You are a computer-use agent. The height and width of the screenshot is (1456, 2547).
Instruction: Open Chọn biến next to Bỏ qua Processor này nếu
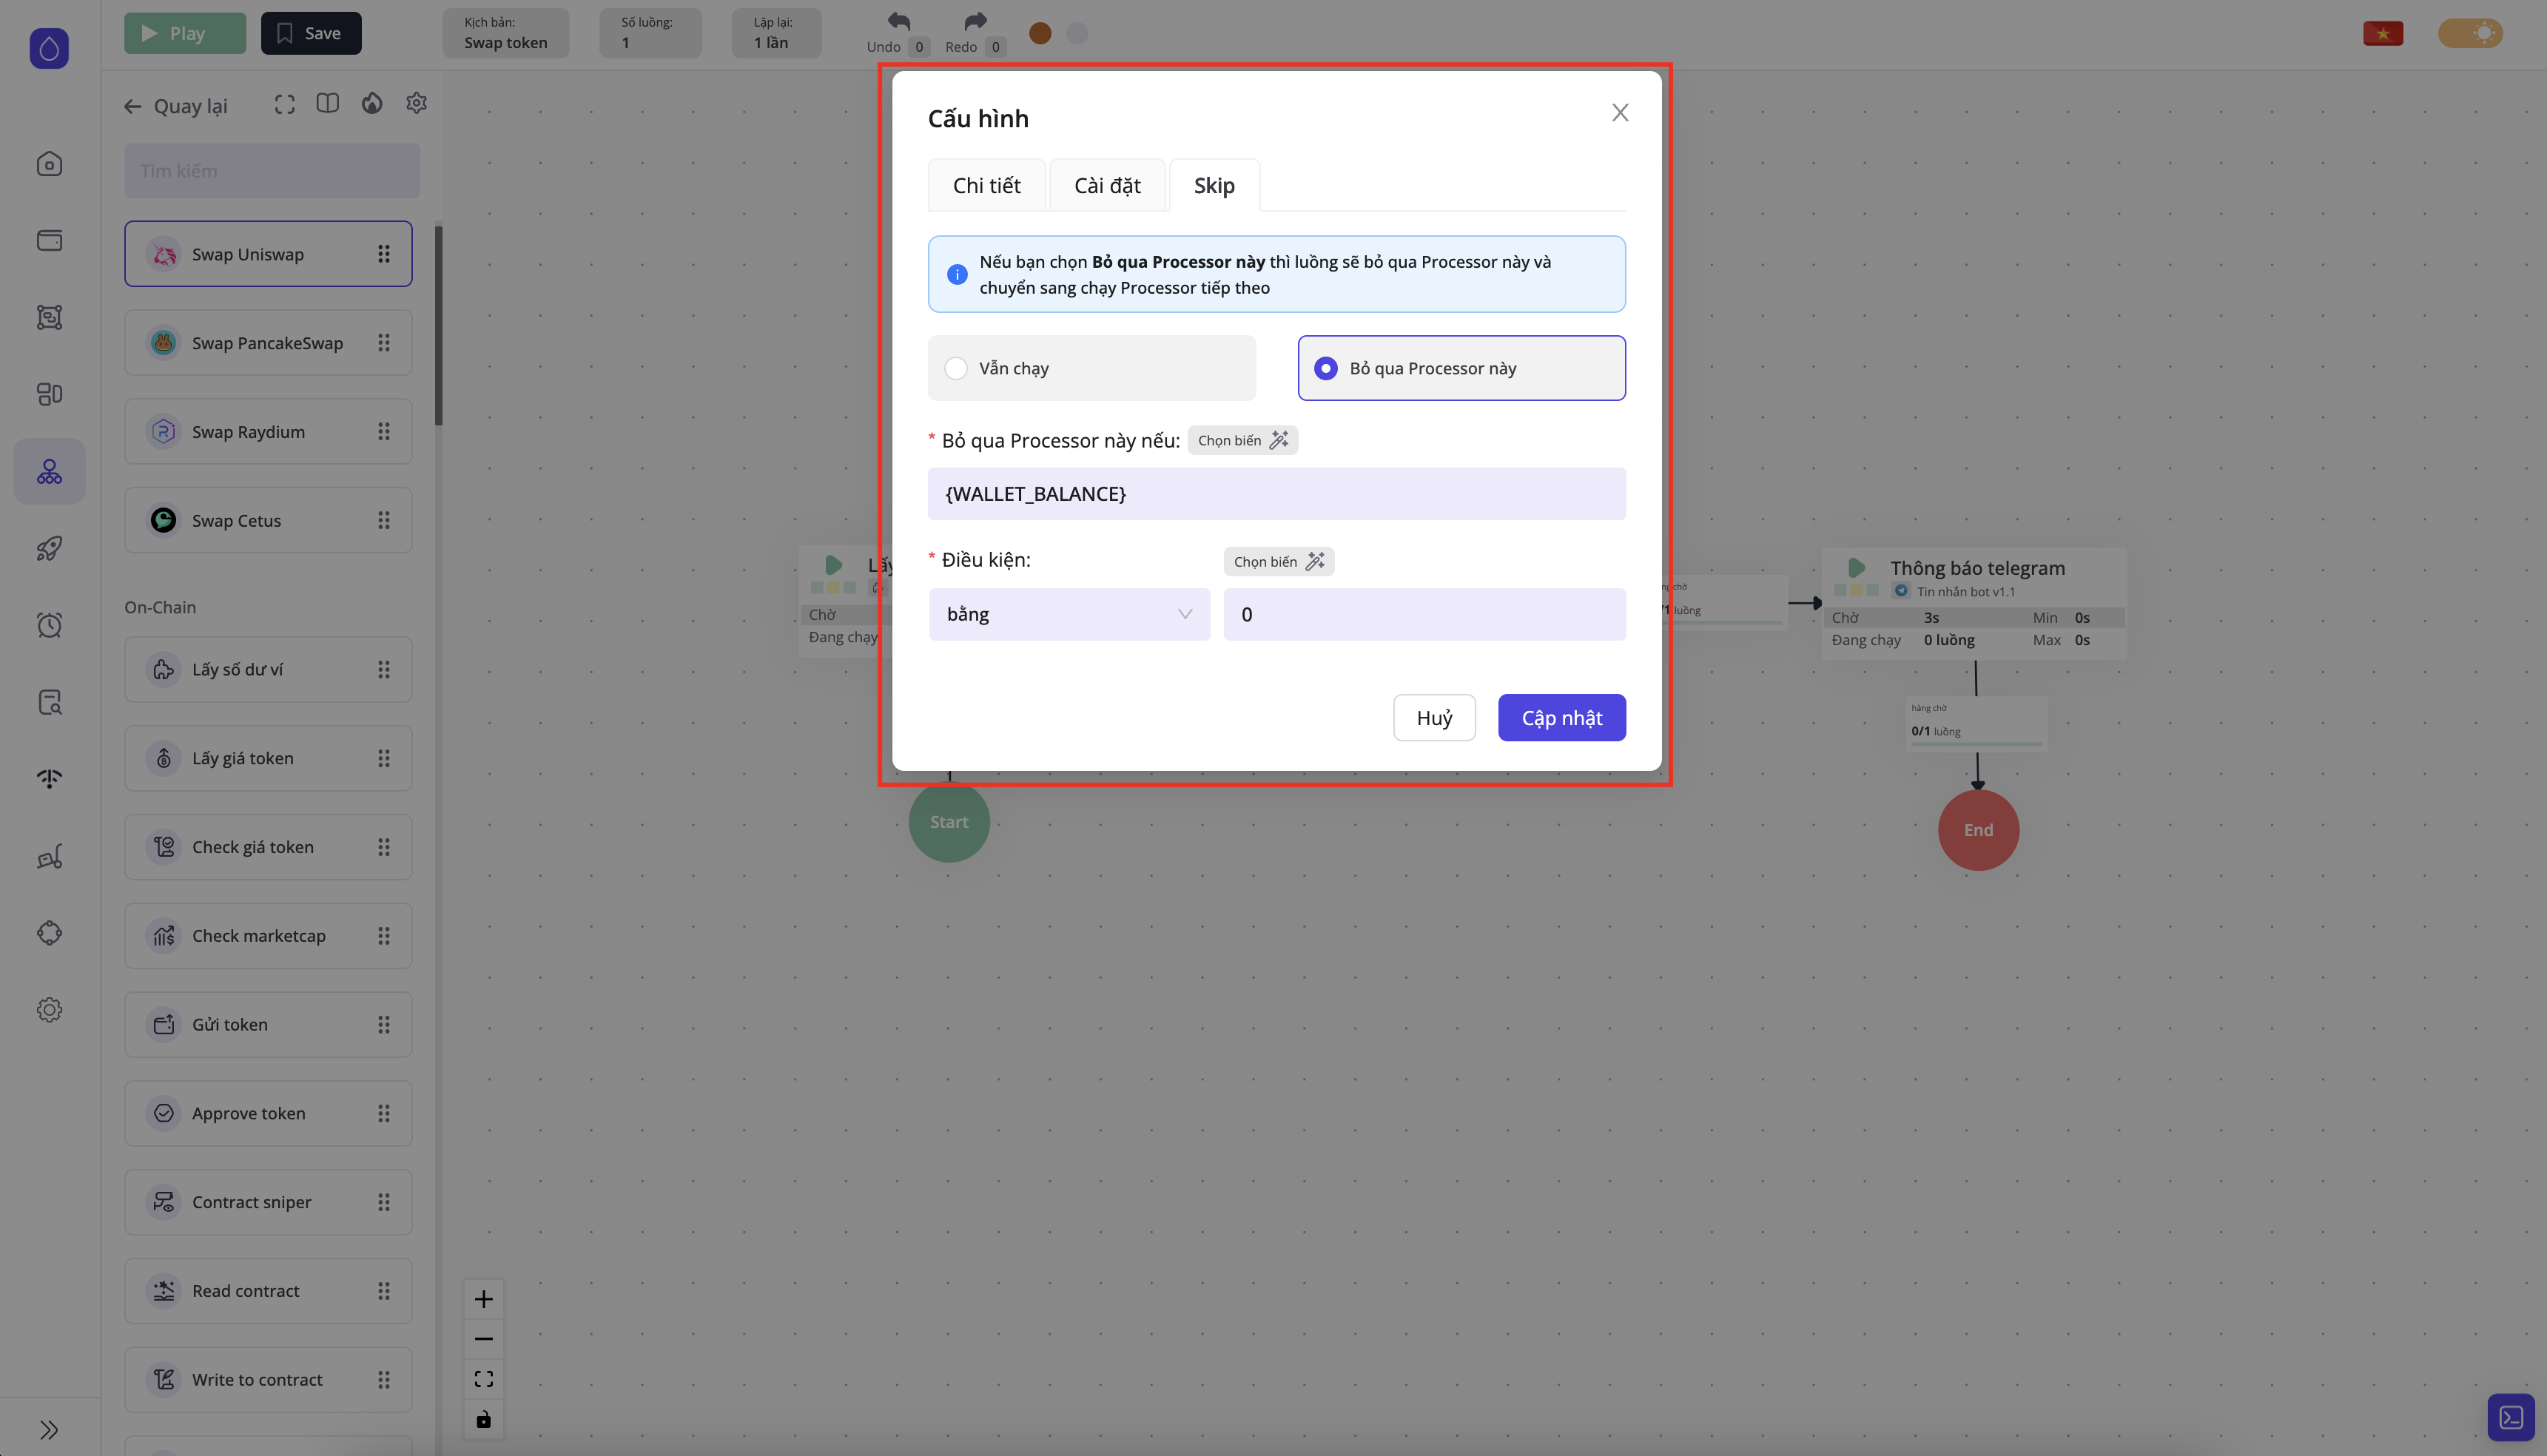click(x=1242, y=441)
